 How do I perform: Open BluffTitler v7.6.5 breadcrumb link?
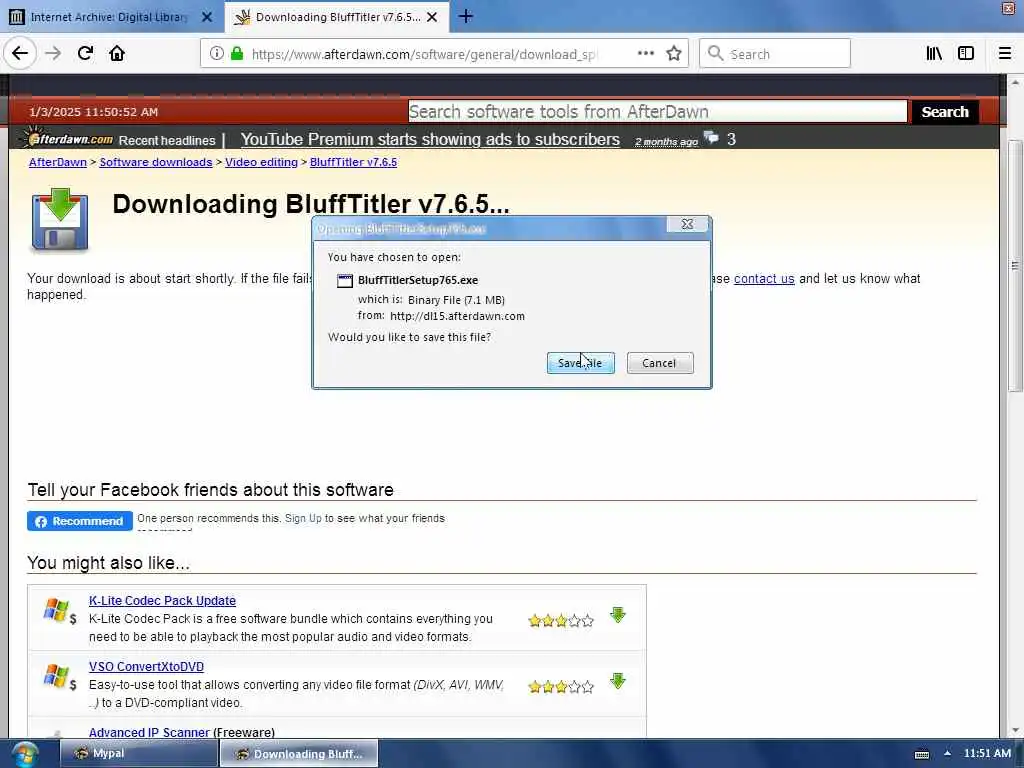point(353,162)
